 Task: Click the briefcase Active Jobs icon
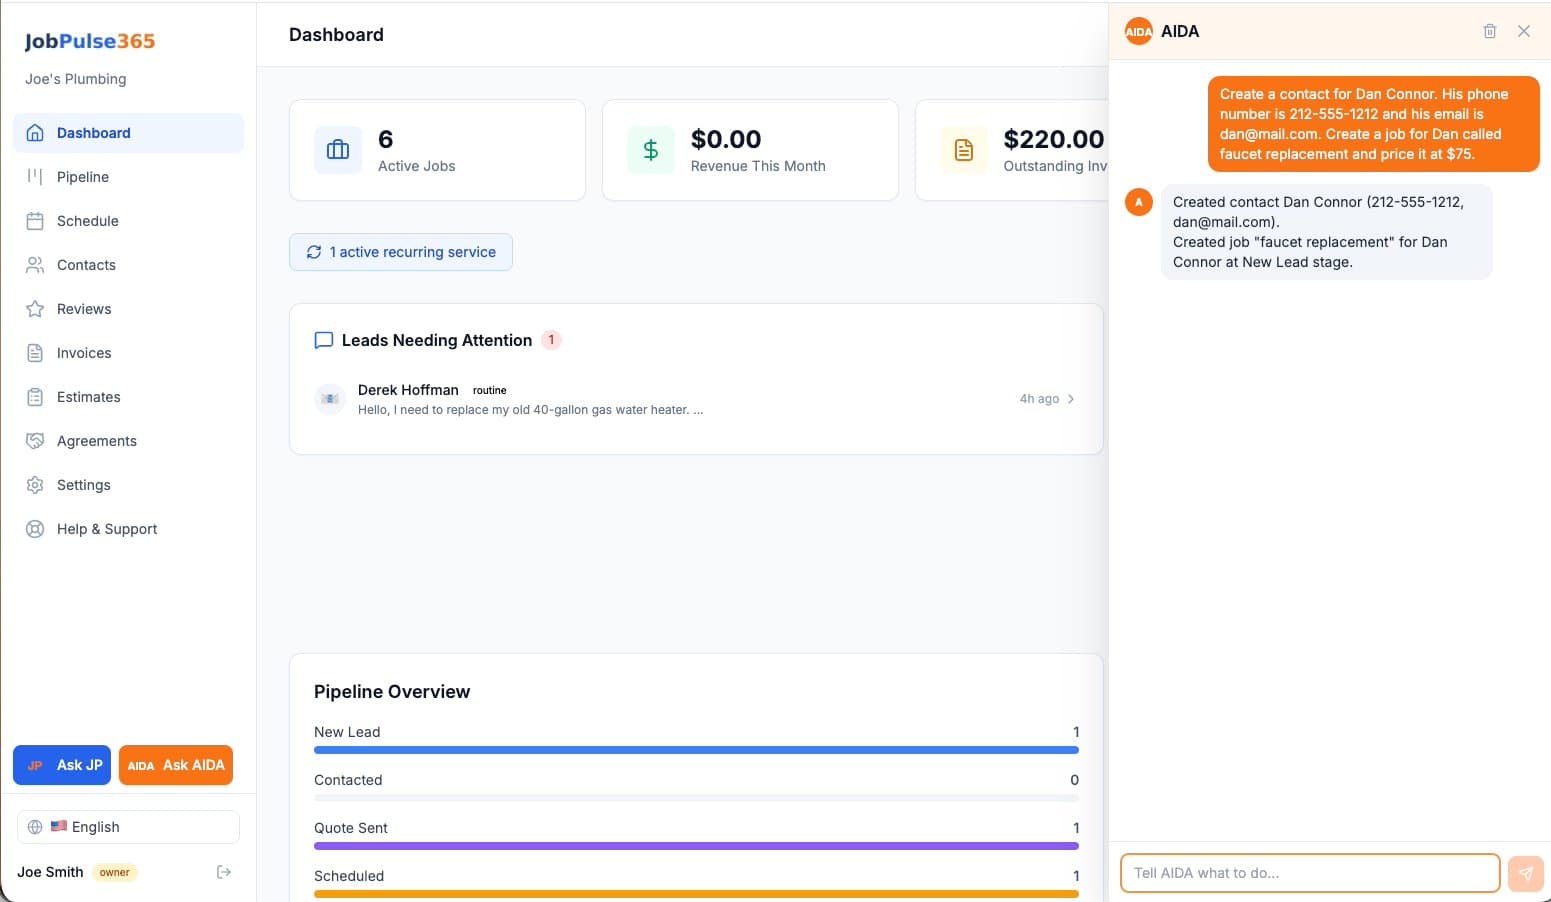tap(338, 150)
